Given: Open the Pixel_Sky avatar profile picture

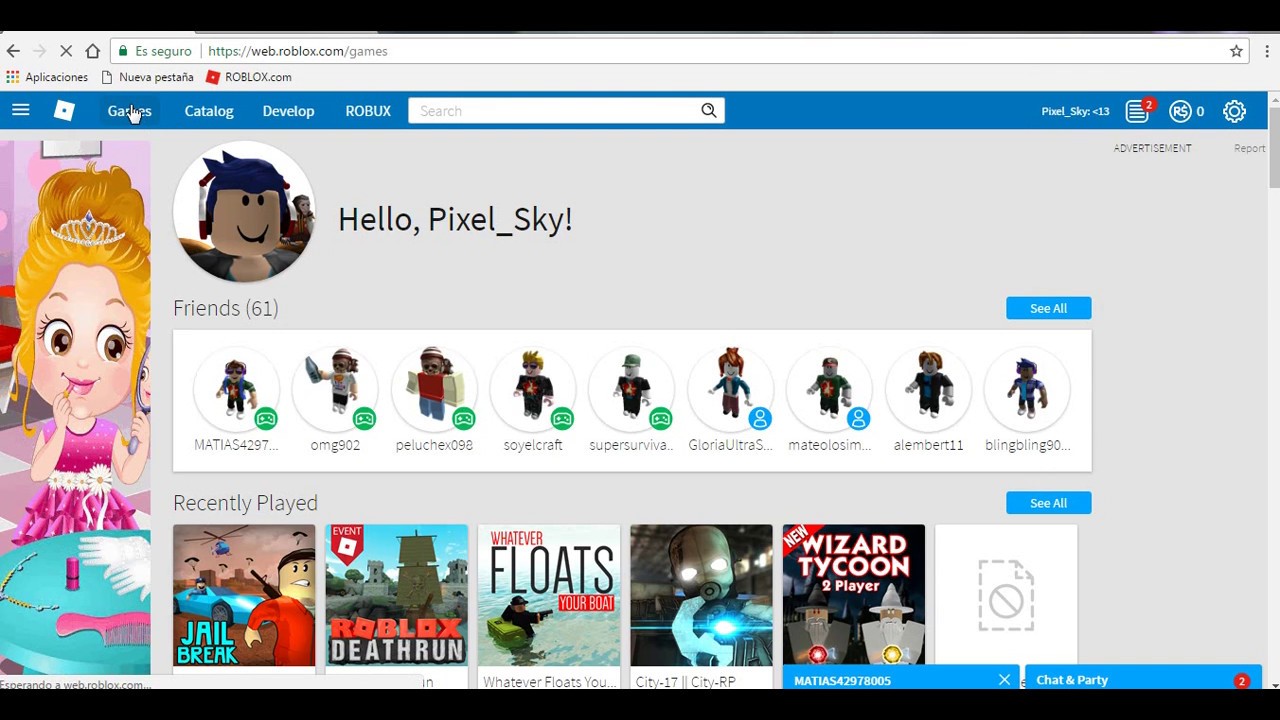Looking at the screenshot, I should (244, 211).
